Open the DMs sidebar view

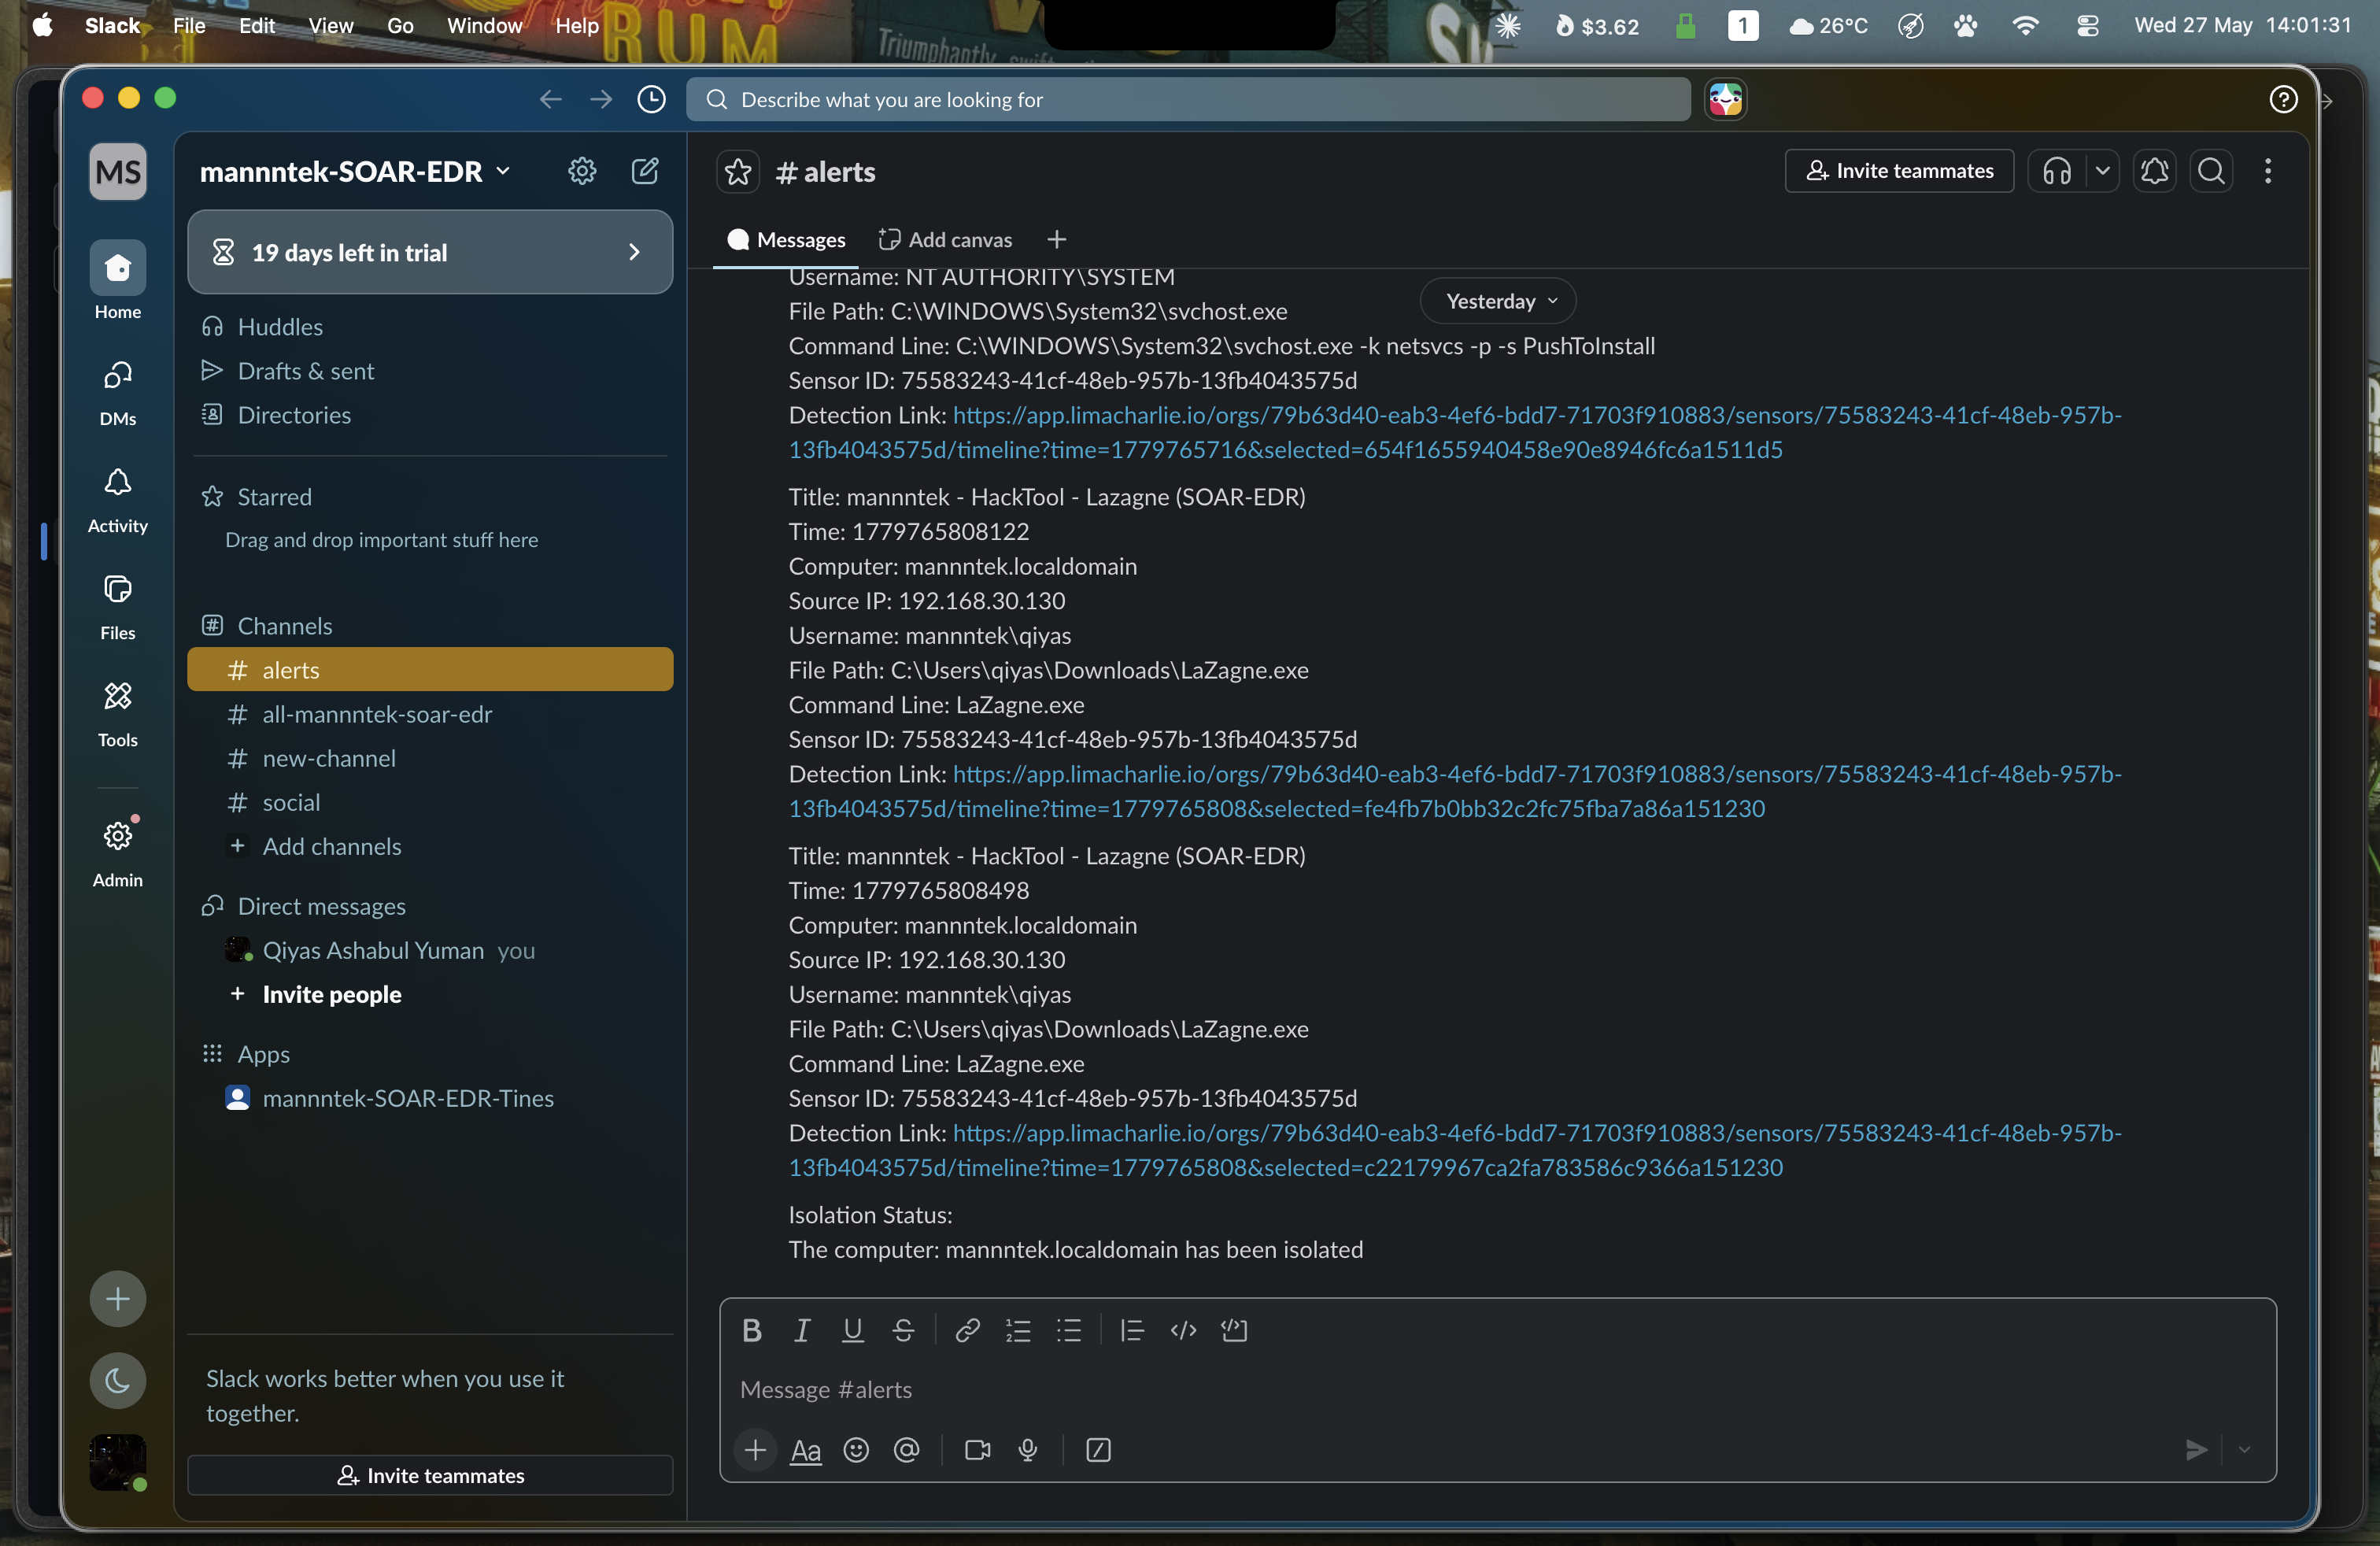coord(118,393)
